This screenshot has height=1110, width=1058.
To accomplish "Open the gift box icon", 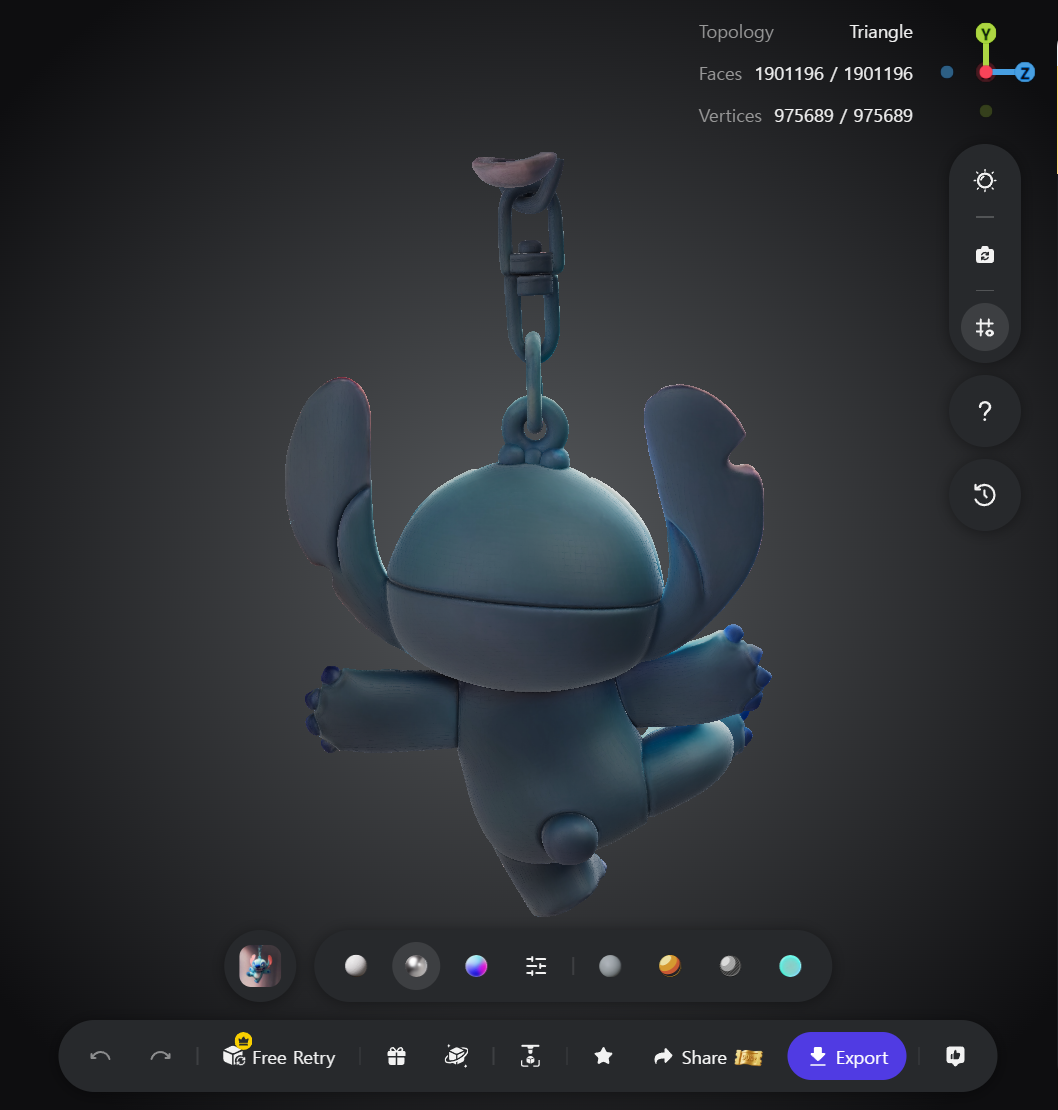I will click(396, 1056).
